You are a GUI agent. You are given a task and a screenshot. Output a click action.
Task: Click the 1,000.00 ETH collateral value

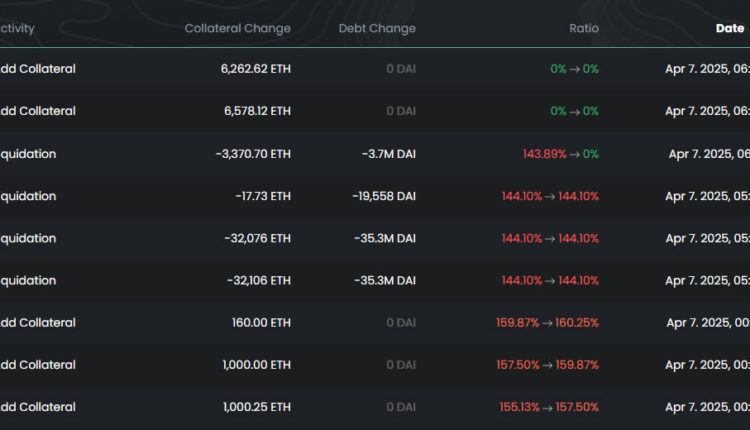[256, 365]
